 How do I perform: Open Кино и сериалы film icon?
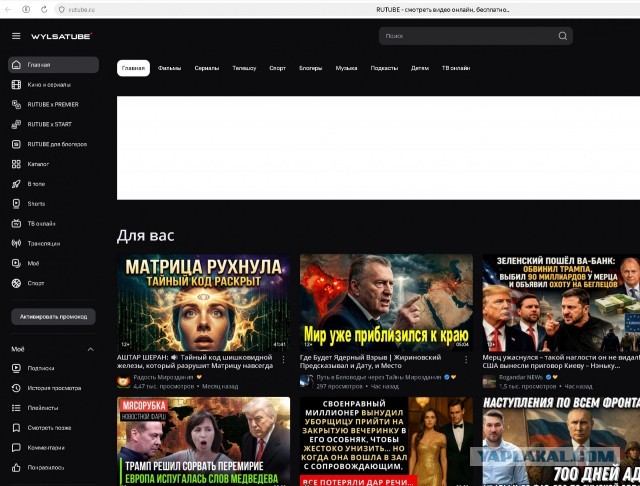16,84
